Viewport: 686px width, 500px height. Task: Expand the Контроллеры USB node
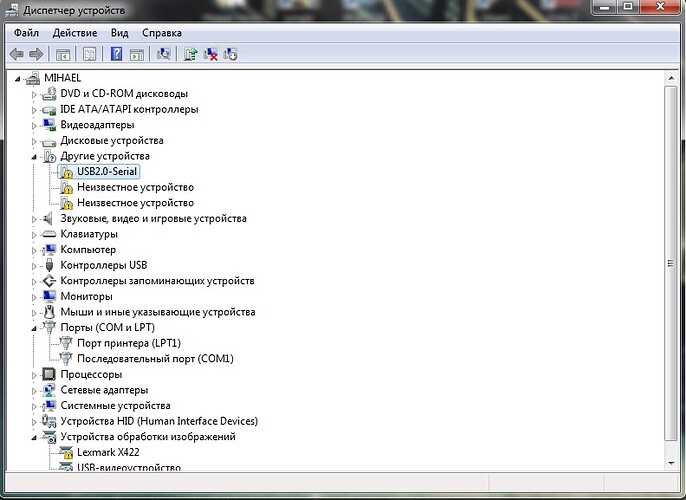coord(34,266)
